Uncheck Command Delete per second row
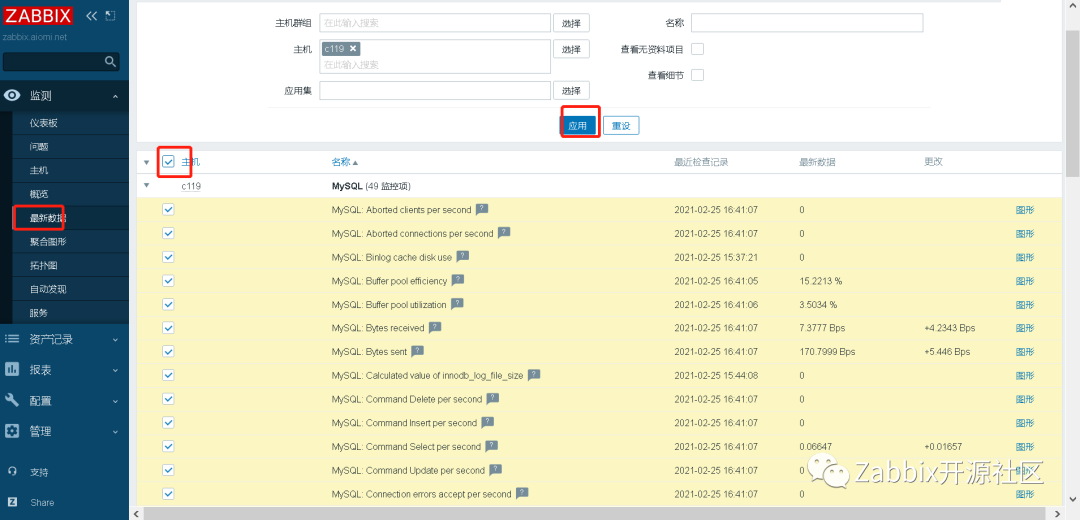This screenshot has width=1080, height=520. [169, 399]
